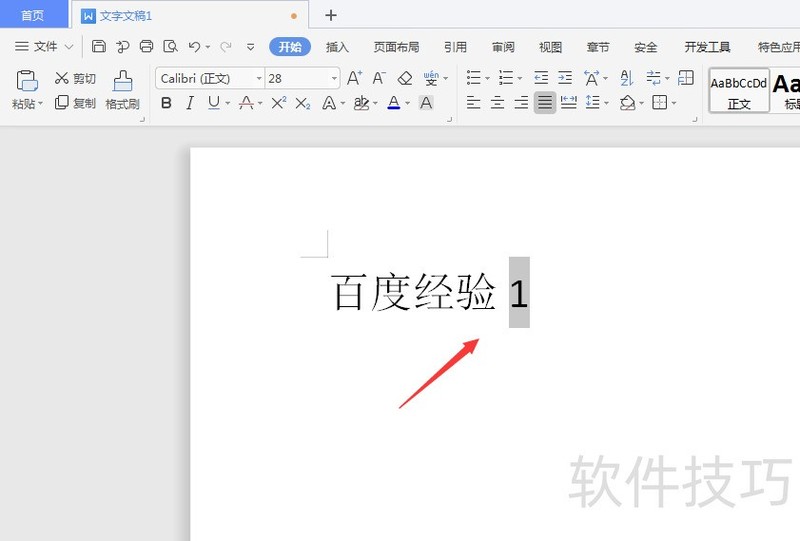Expand underline style dropdown arrow
This screenshot has height=541, width=800.
[x=228, y=104]
